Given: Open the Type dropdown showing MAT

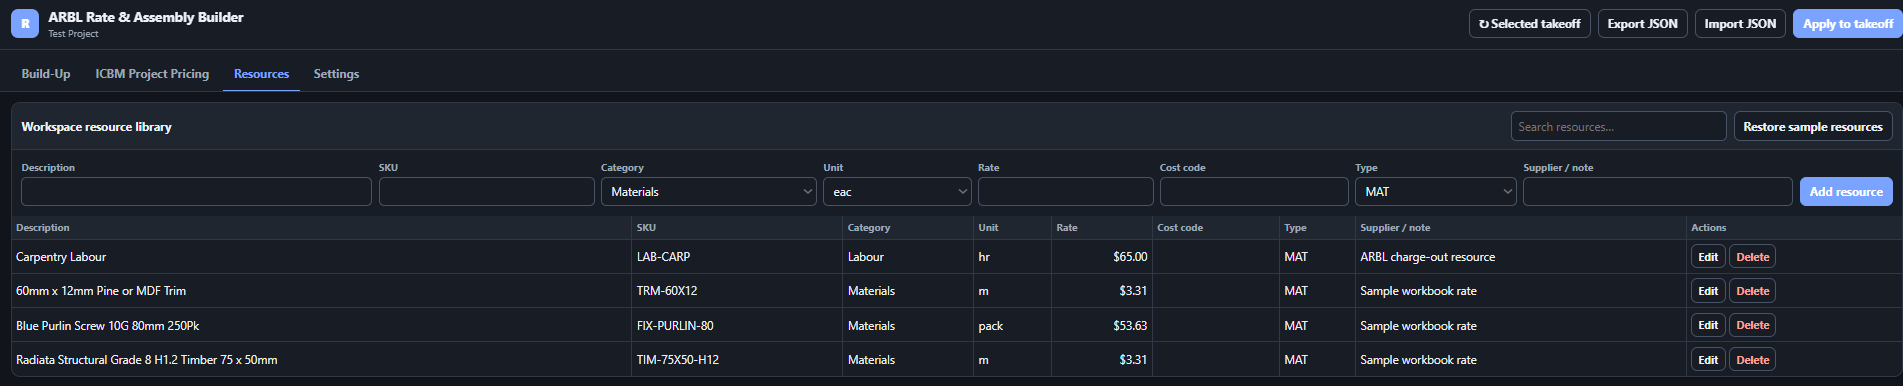Looking at the screenshot, I should [x=1435, y=192].
